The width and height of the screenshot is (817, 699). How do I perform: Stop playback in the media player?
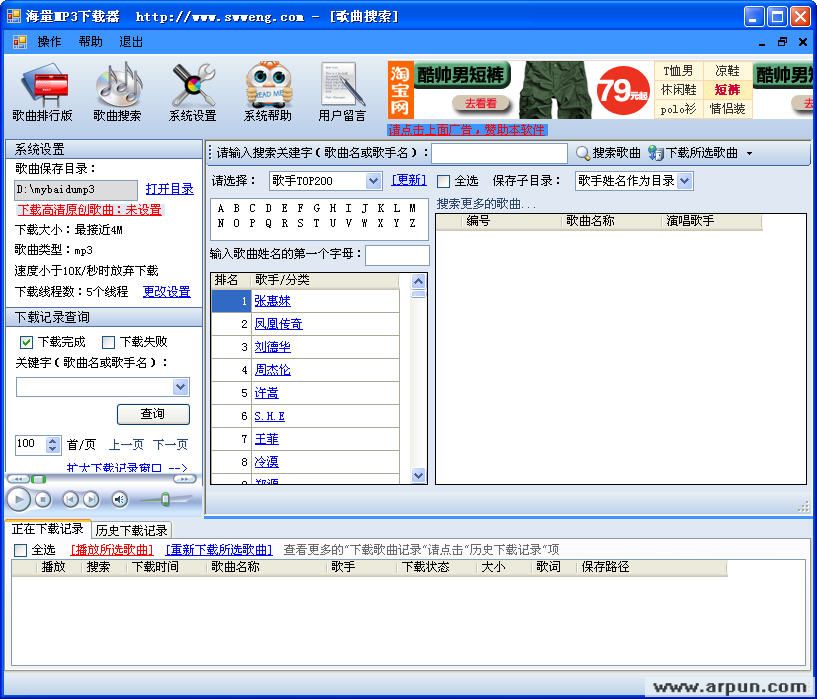(x=43, y=500)
